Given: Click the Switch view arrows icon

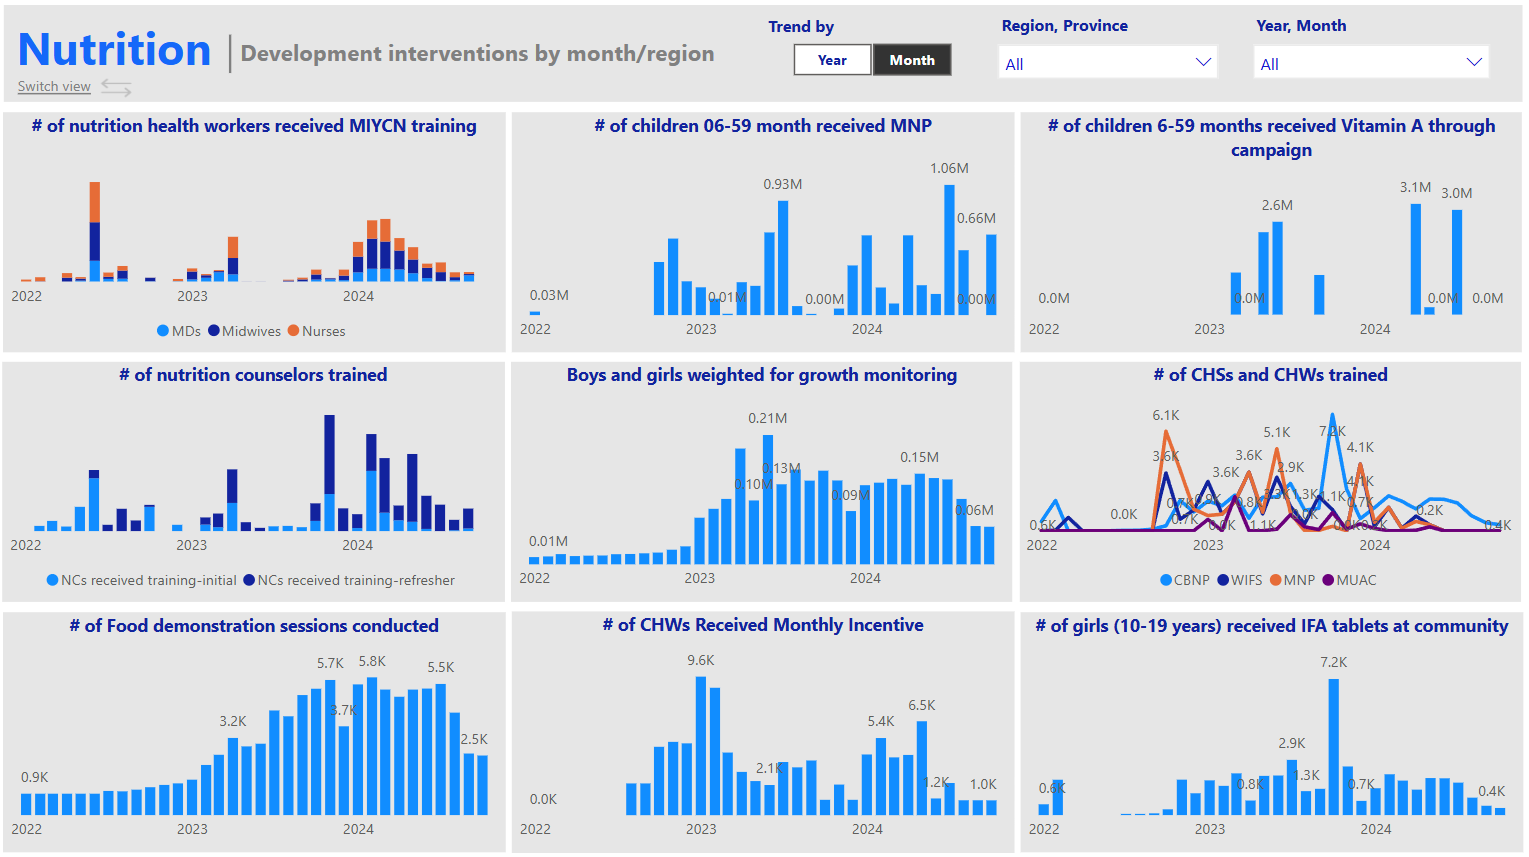Looking at the screenshot, I should coord(116,89).
